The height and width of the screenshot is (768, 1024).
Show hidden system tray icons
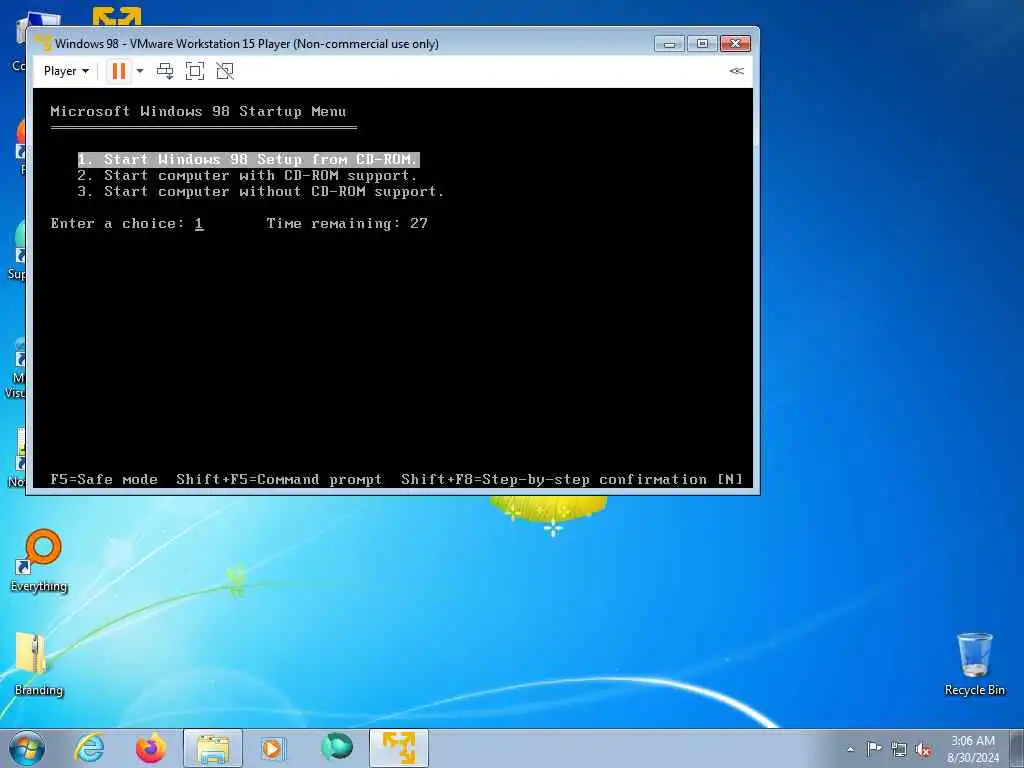point(850,749)
